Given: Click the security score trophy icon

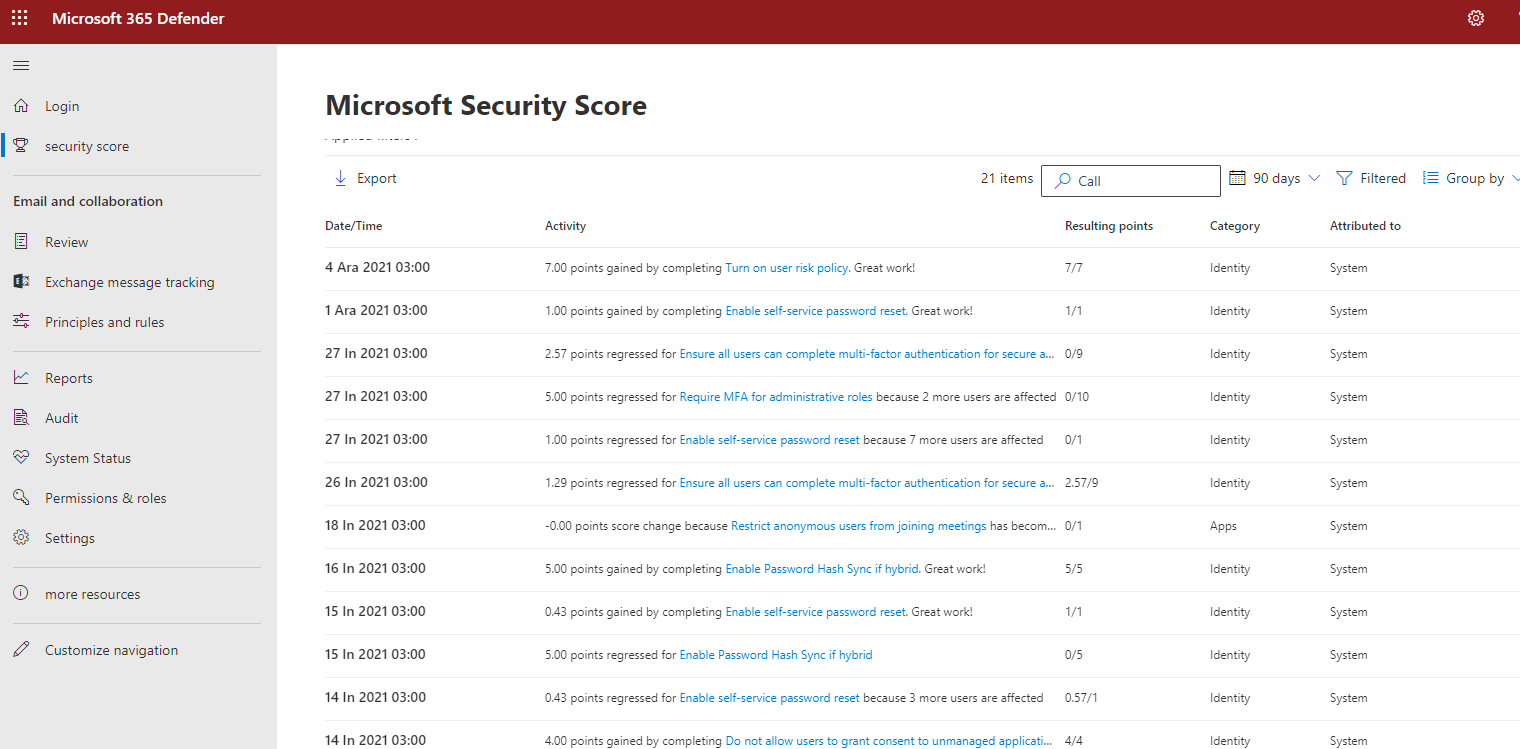Looking at the screenshot, I should (x=21, y=146).
